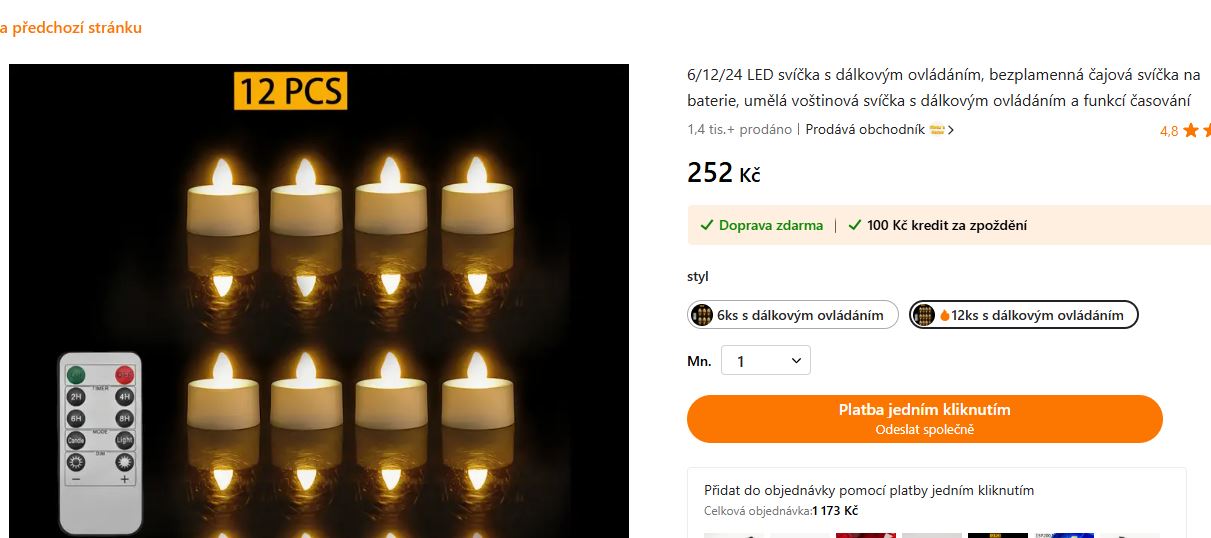Click the flame icon on 12ks option
The image size is (1211, 538).
tap(944, 316)
